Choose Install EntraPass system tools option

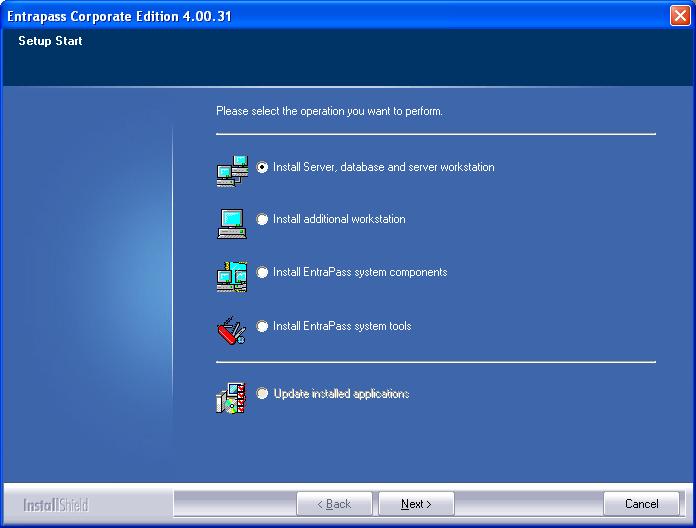pos(262,326)
